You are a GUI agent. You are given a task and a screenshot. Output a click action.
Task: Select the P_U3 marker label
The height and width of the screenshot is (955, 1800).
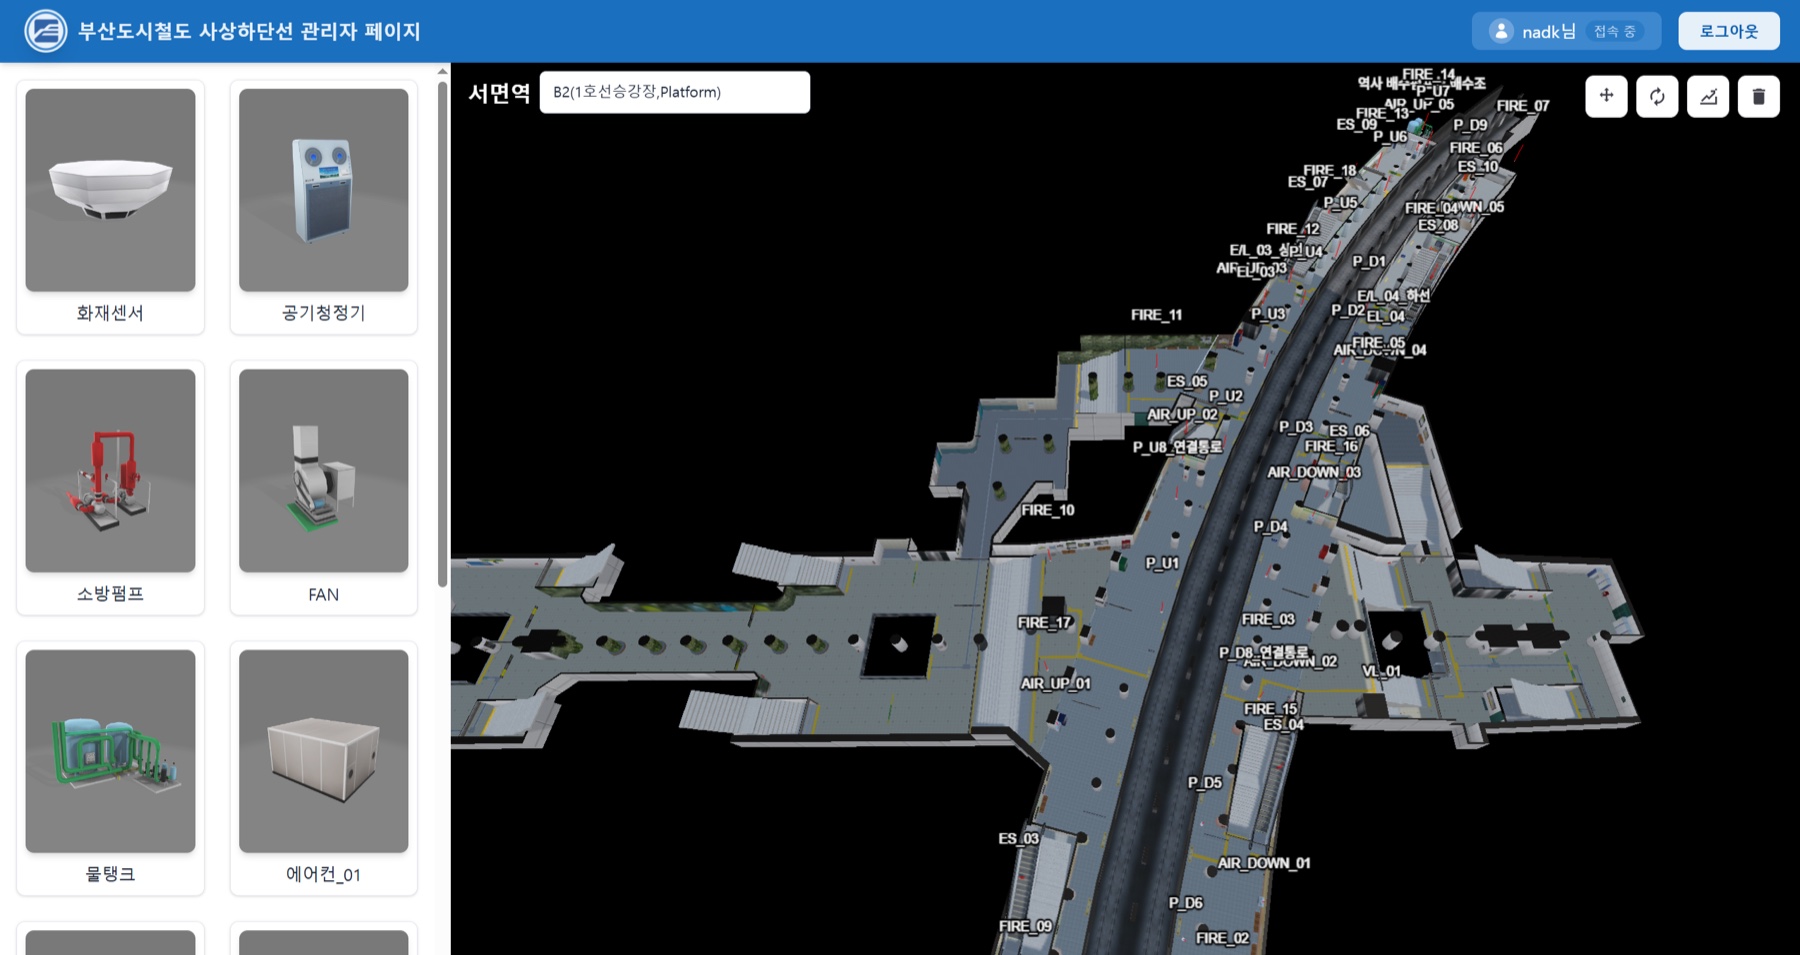(x=1269, y=314)
